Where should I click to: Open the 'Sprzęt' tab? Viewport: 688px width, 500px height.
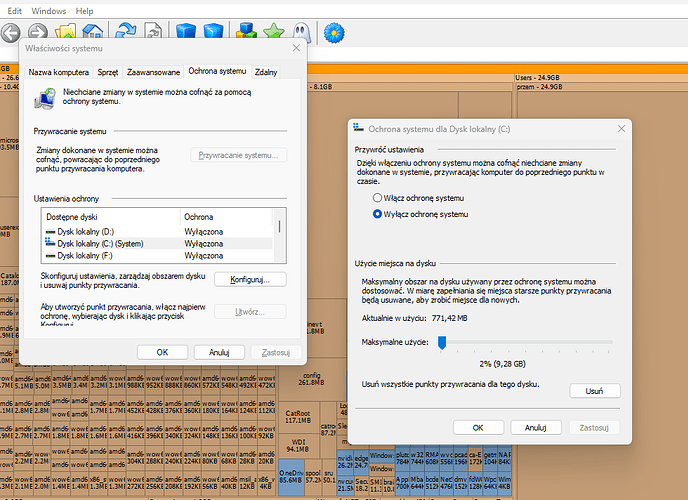107,72
